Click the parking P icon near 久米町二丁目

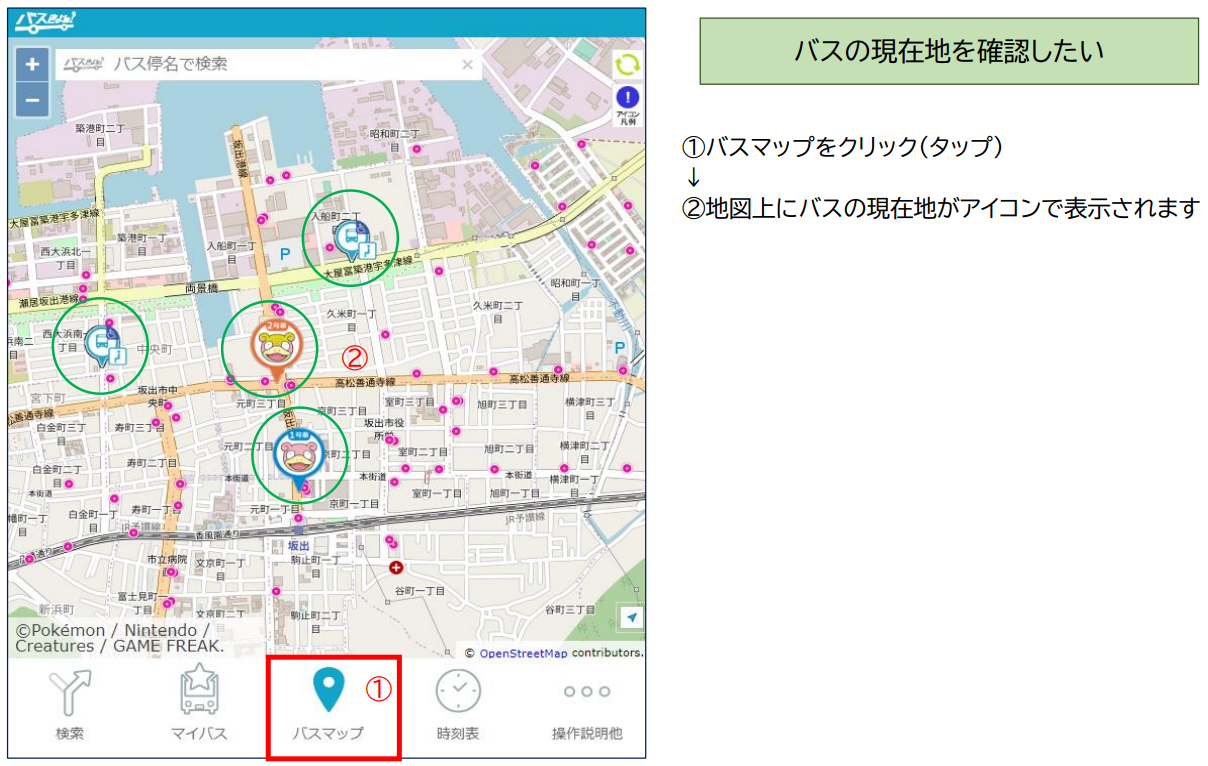(620, 347)
